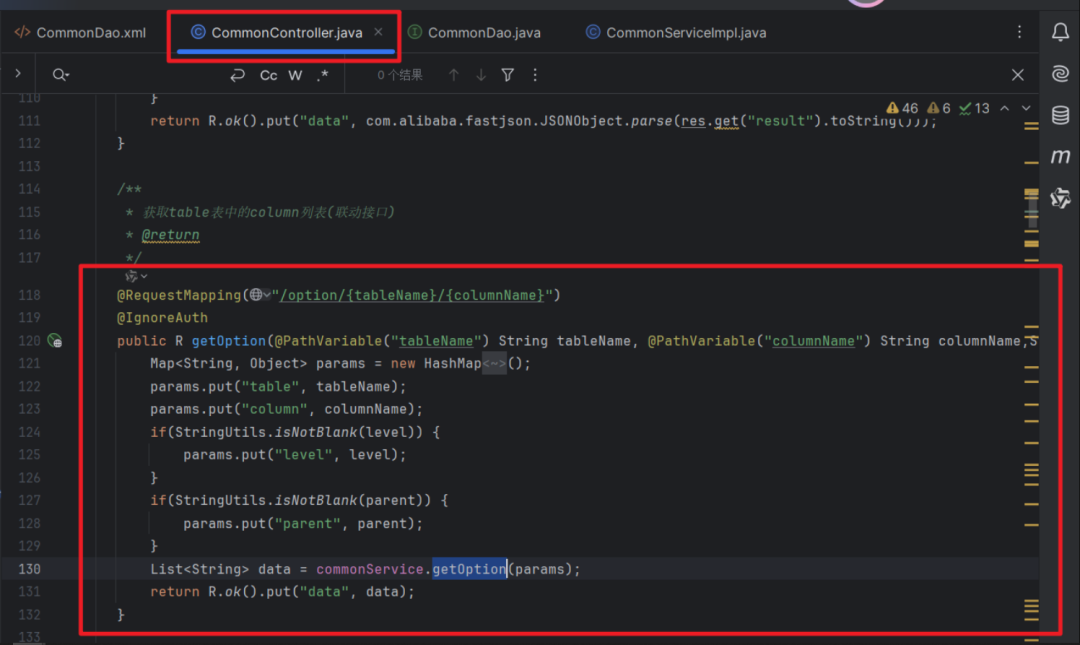Toggle Words (W) search option
The image size is (1080, 645).
click(295, 74)
